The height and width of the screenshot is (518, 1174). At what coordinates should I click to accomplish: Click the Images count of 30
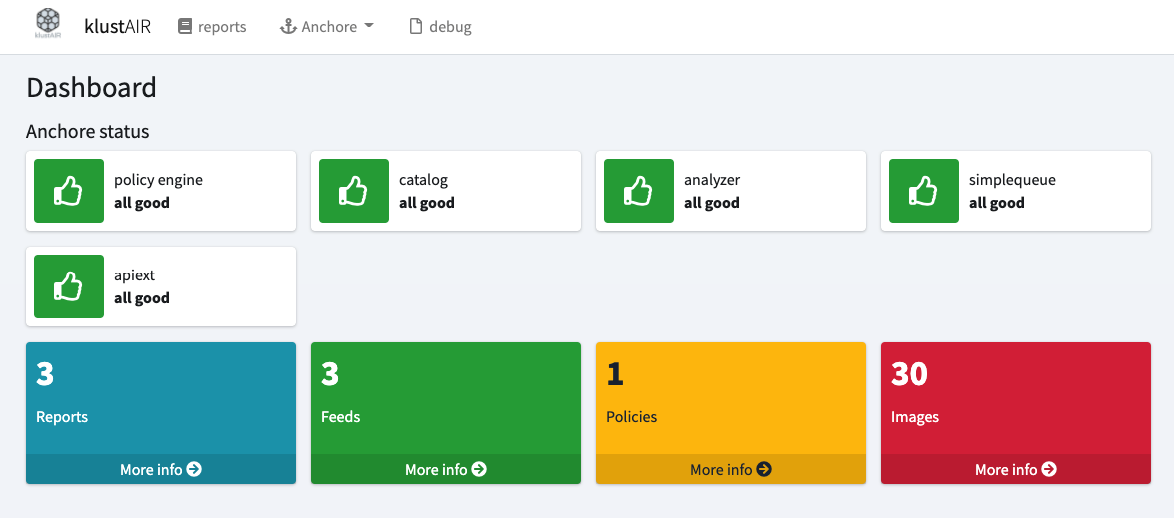point(910,374)
